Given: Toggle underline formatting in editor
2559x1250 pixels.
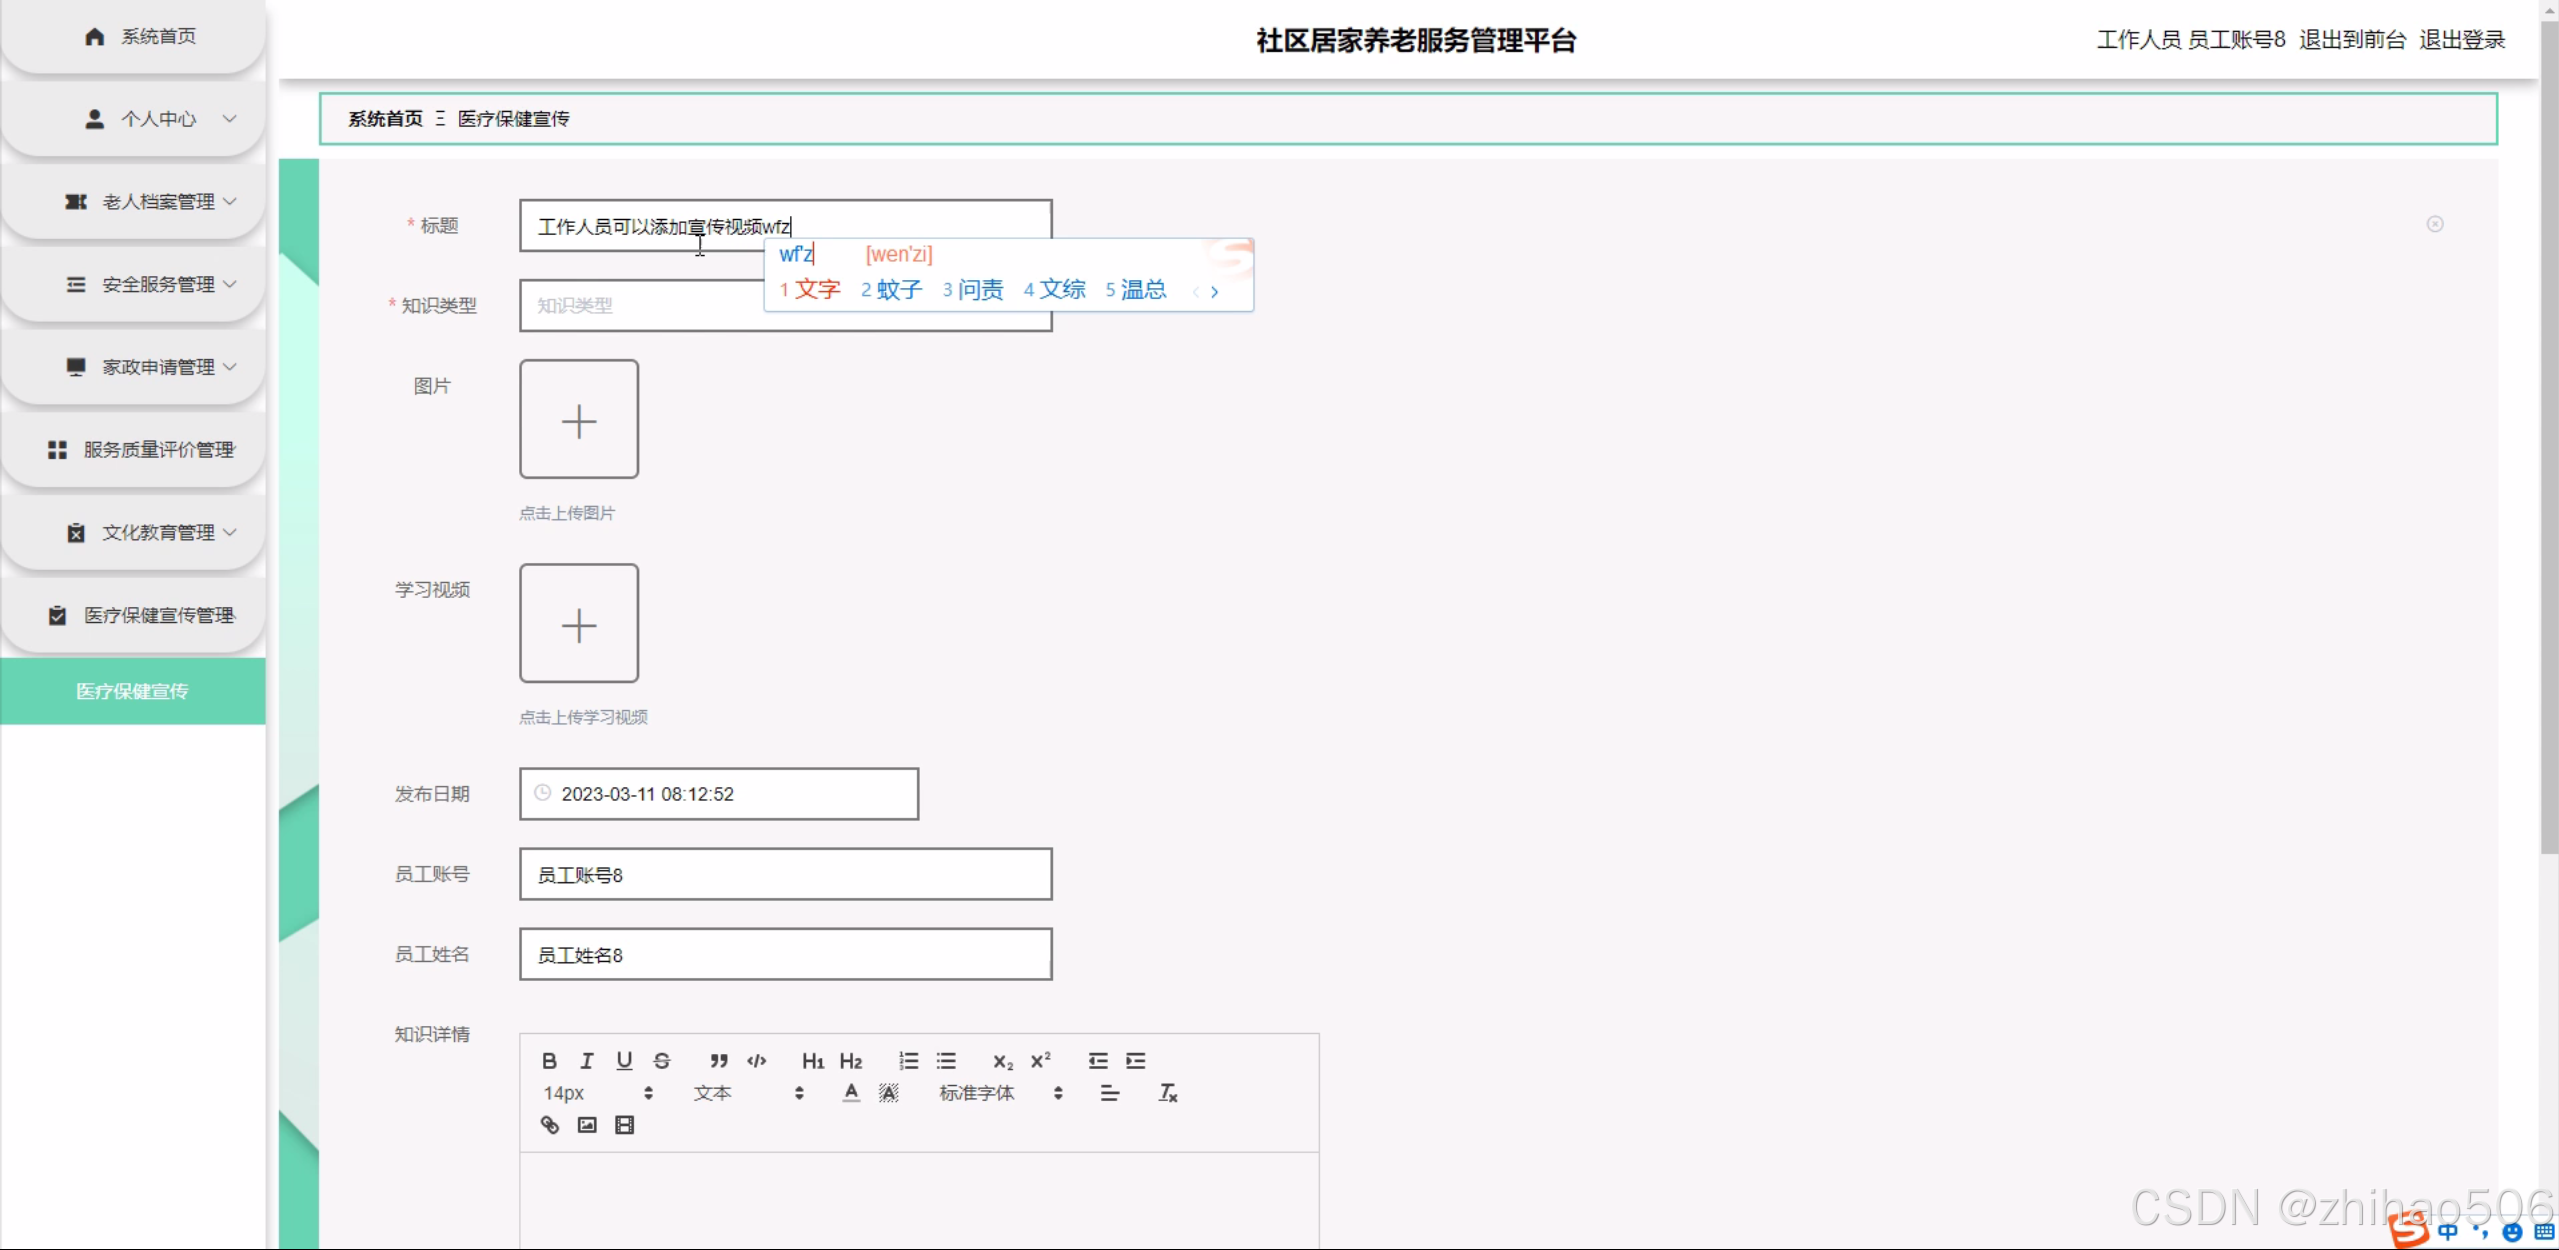Looking at the screenshot, I should point(624,1061).
